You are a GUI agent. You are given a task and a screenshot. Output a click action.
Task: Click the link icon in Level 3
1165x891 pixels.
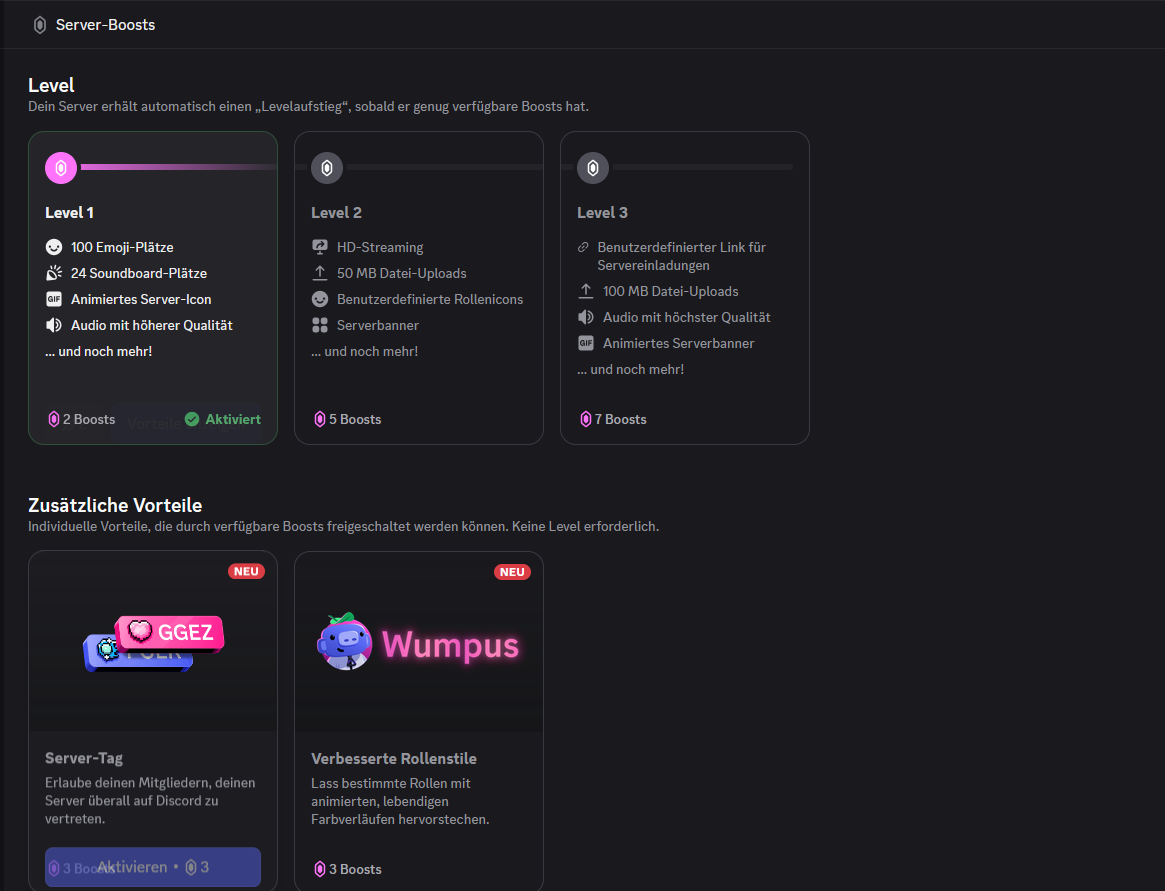click(584, 247)
